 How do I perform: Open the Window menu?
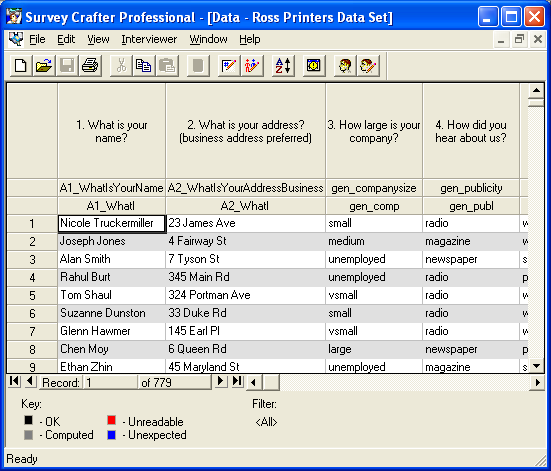[208, 39]
